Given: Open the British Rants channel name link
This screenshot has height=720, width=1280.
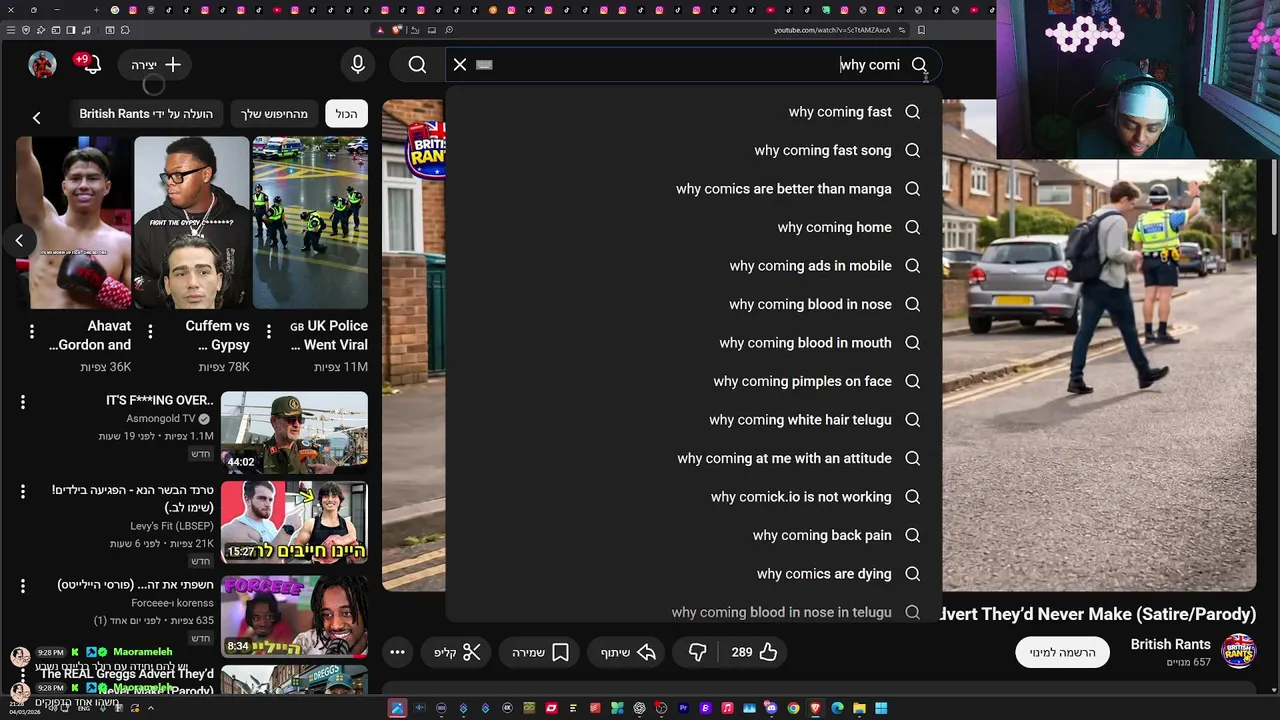Looking at the screenshot, I should click(x=1170, y=644).
